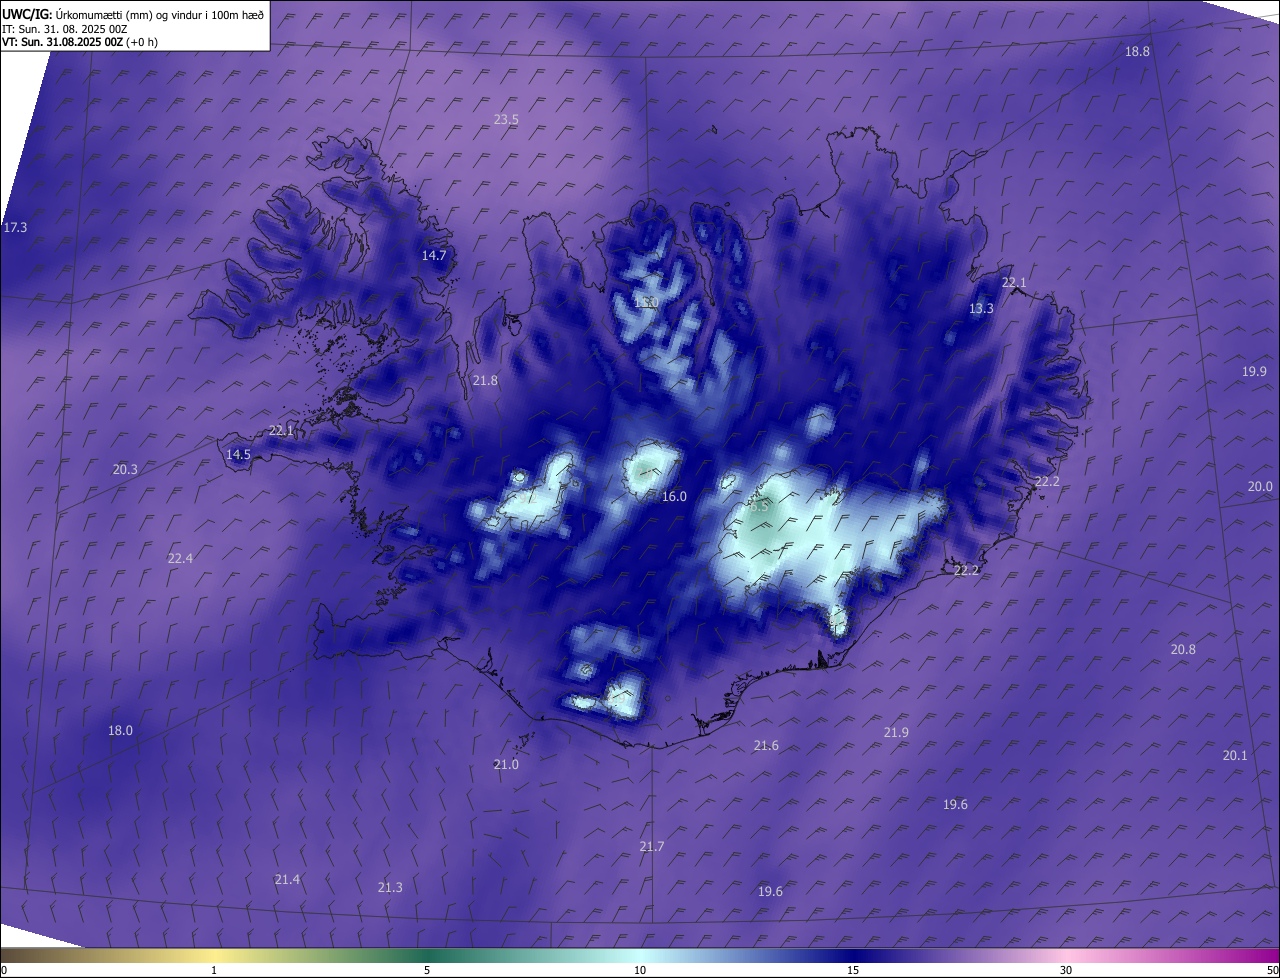Click the 21.7 value label
This screenshot has width=1280, height=978.
tap(651, 847)
